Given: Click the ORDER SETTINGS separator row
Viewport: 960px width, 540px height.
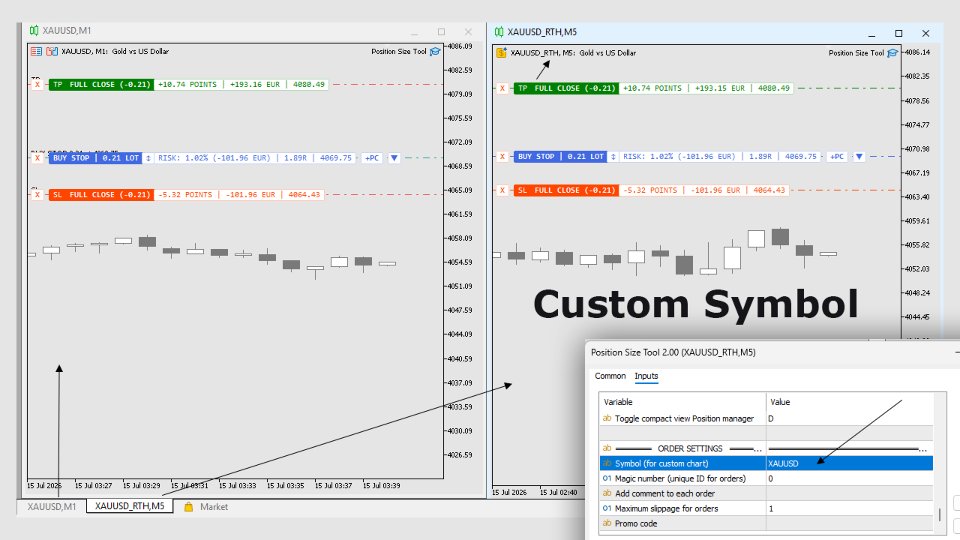Looking at the screenshot, I should click(766, 448).
